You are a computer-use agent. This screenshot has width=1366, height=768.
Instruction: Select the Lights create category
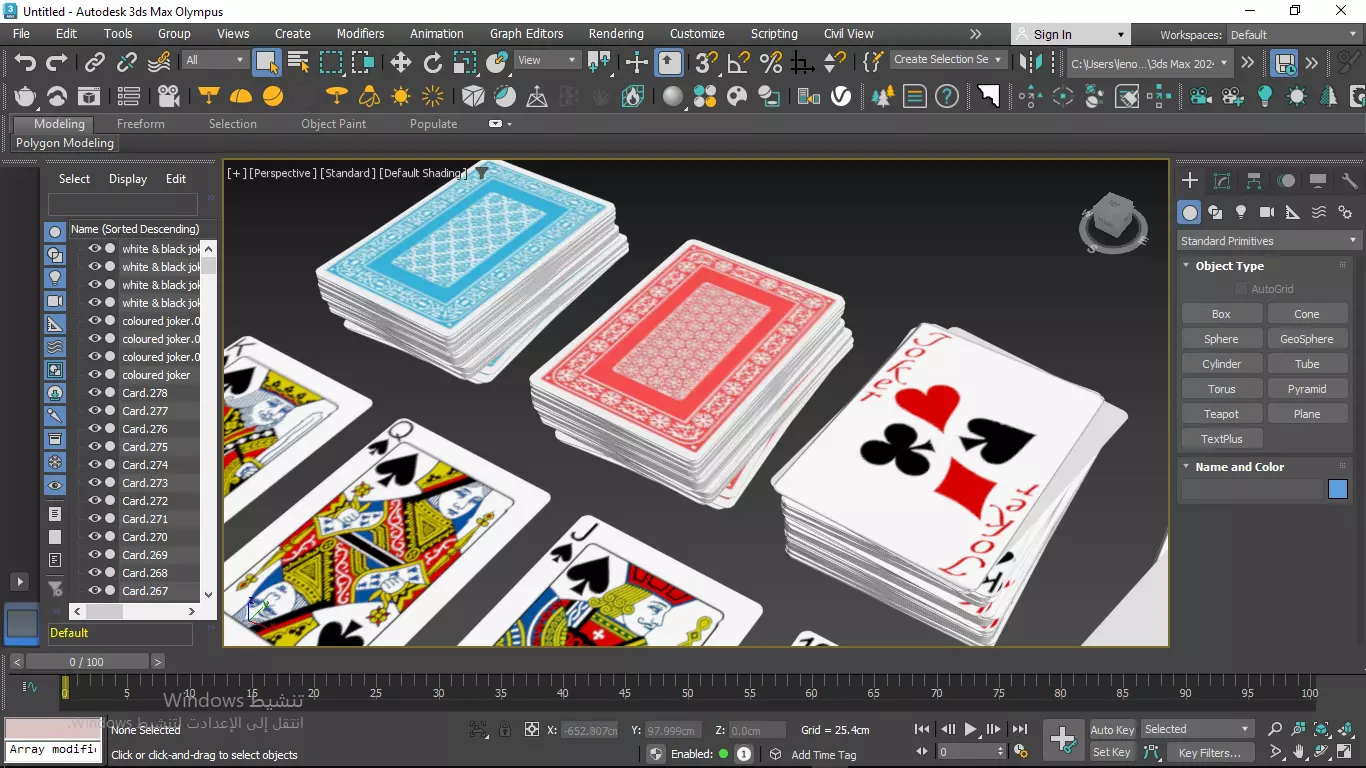click(1241, 212)
